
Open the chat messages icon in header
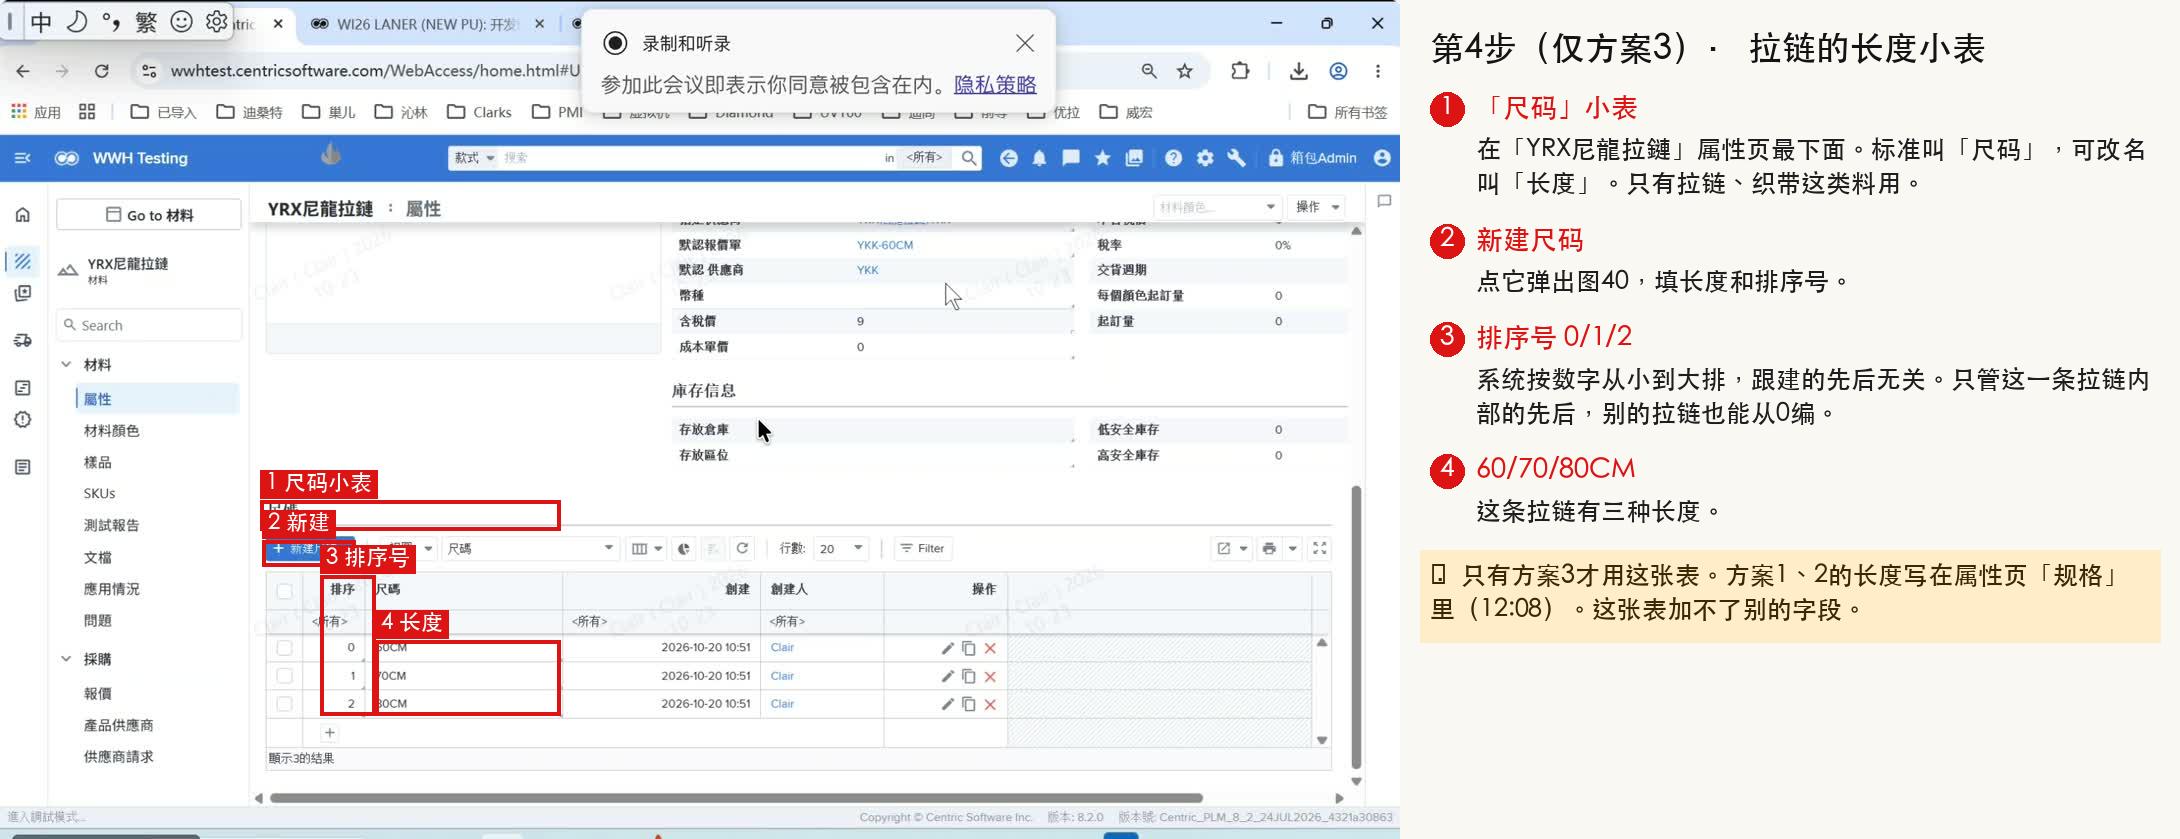tap(1070, 158)
